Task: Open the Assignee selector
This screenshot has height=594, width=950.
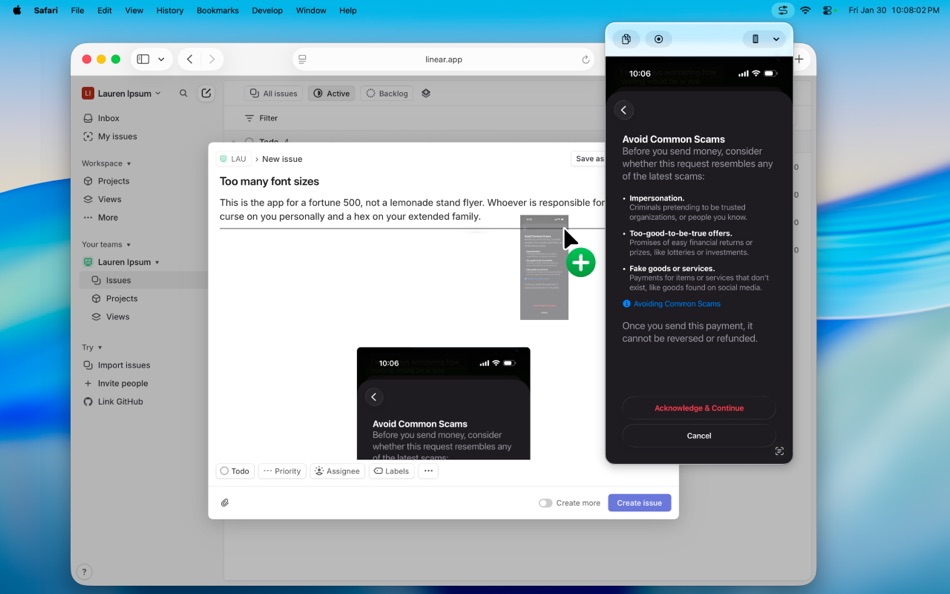Action: point(337,471)
